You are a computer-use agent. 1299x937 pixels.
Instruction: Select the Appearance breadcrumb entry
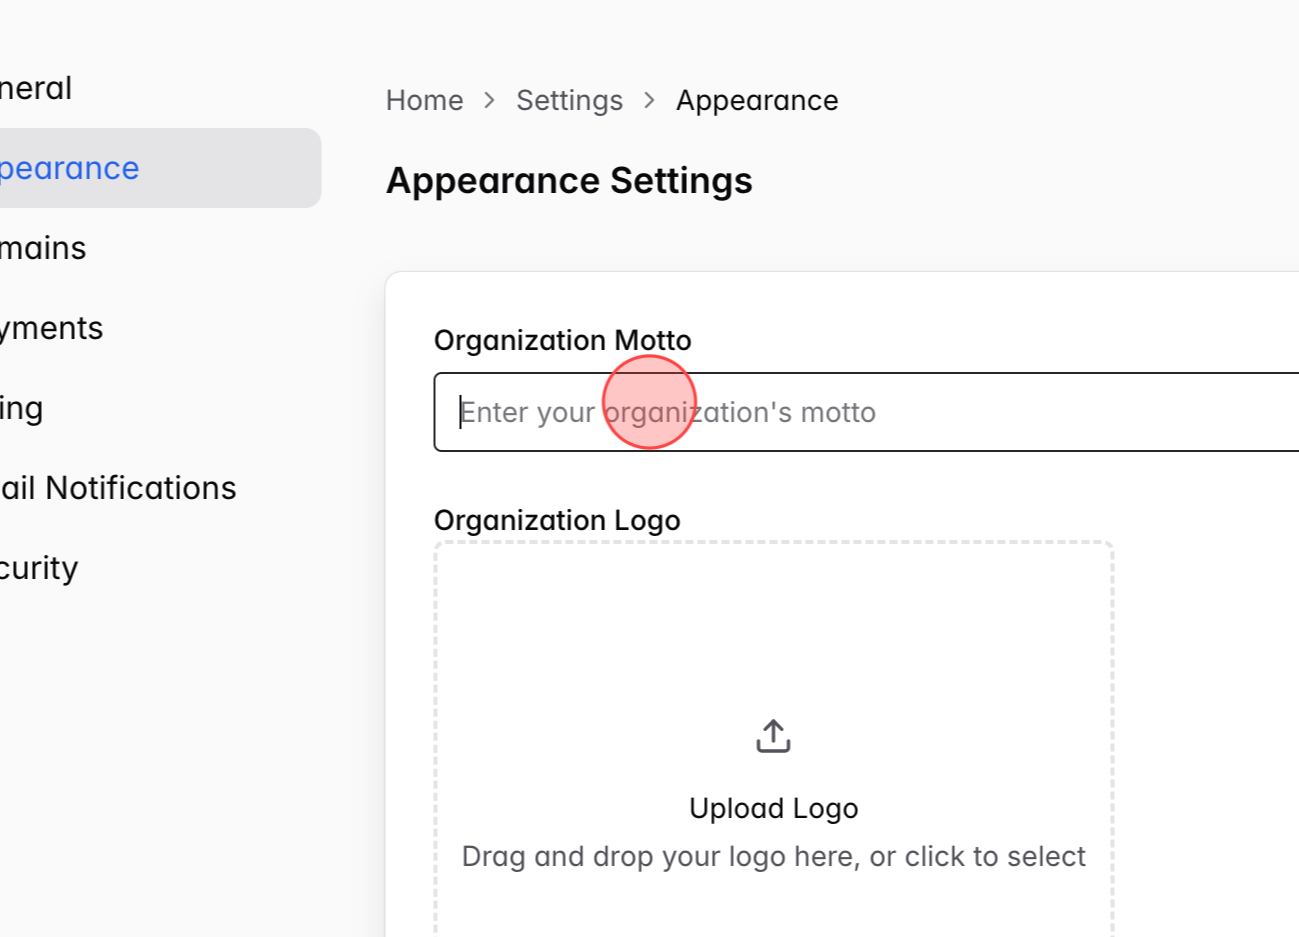pyautogui.click(x=757, y=100)
